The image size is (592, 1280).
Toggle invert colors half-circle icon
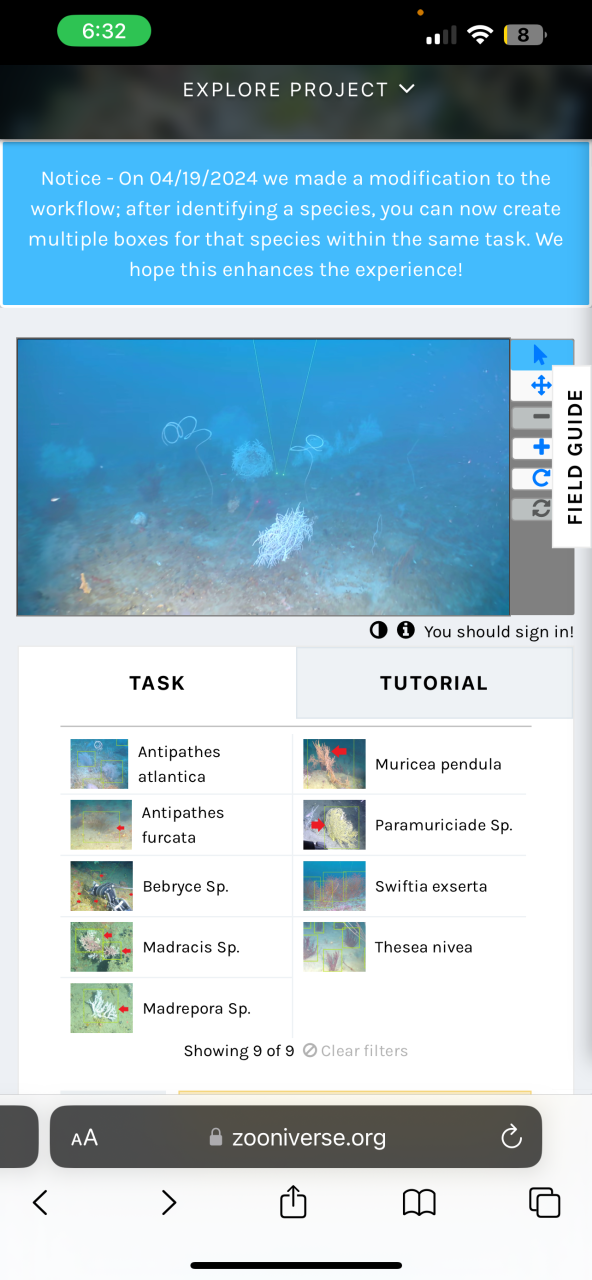378,631
